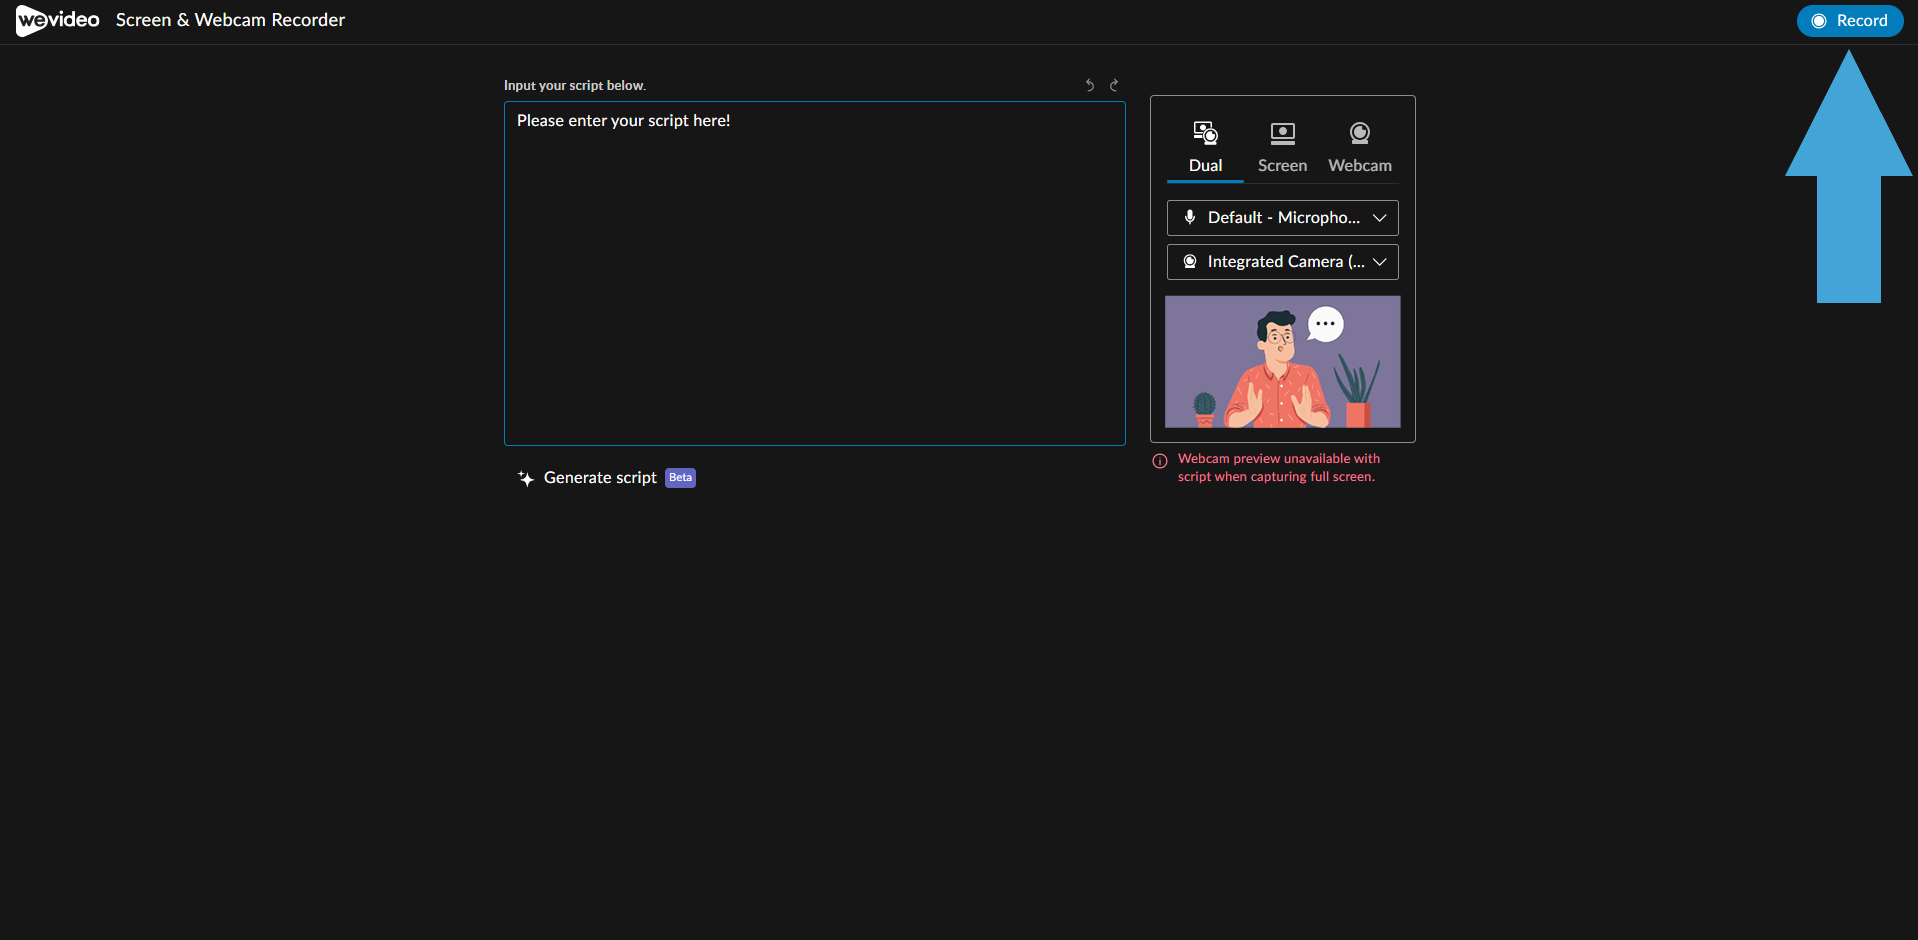Click the sparkle icon beside Generate script
Viewport: 1918px width, 940px height.
click(x=526, y=479)
